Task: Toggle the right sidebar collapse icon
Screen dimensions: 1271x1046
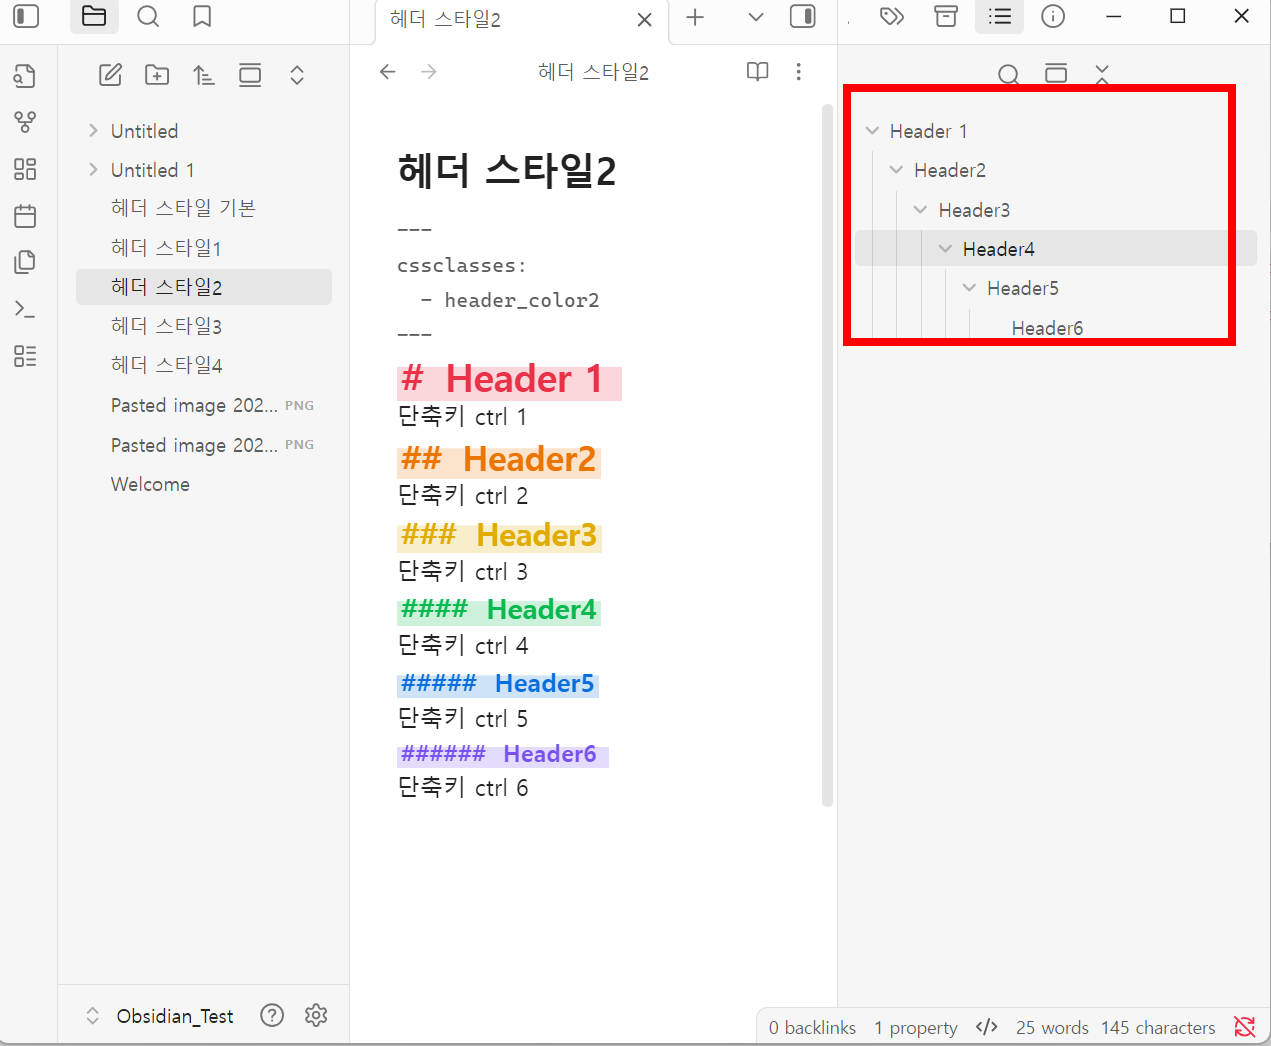Action: [x=803, y=17]
